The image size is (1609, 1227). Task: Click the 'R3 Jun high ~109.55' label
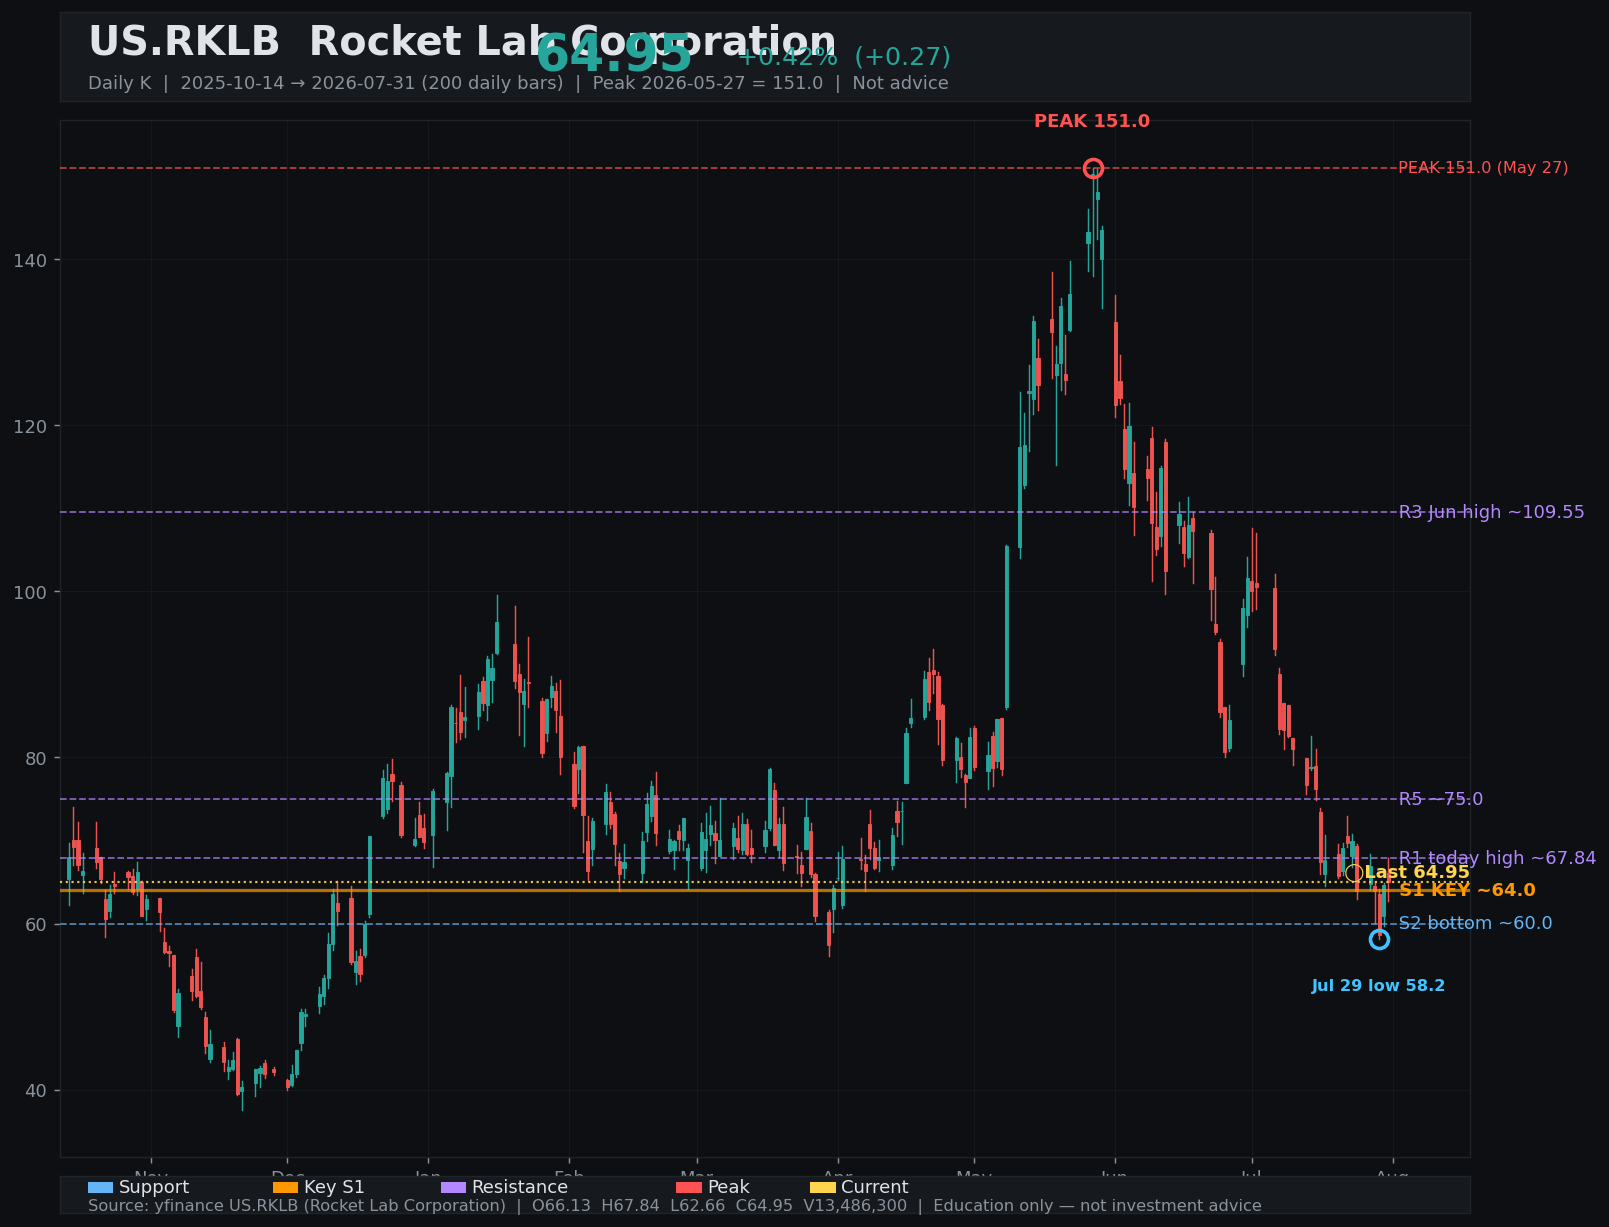(x=1491, y=513)
